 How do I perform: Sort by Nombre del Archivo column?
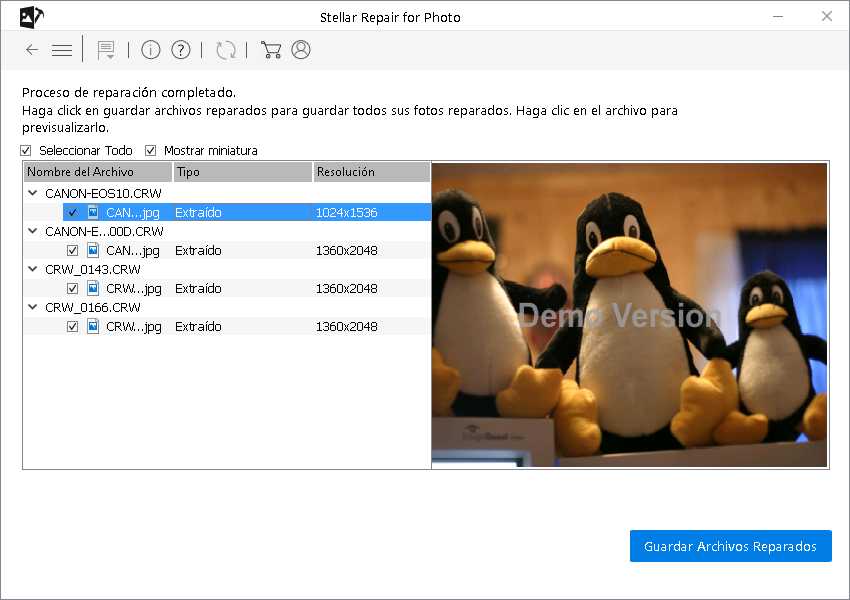pos(98,172)
